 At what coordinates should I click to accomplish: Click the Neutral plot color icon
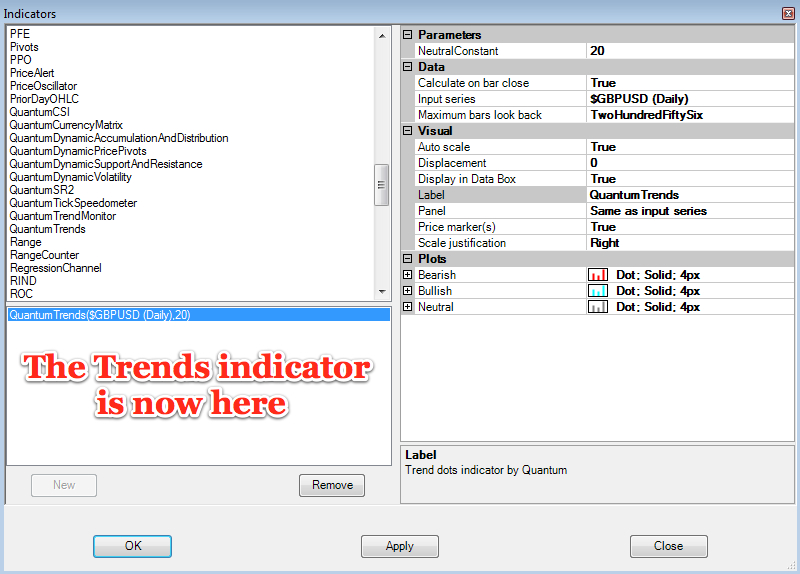pos(597,307)
